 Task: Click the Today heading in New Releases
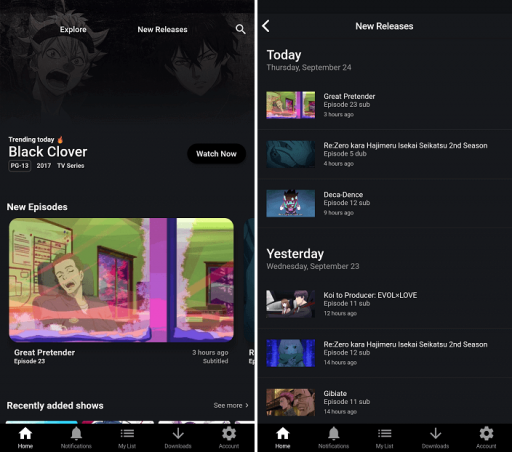click(284, 55)
